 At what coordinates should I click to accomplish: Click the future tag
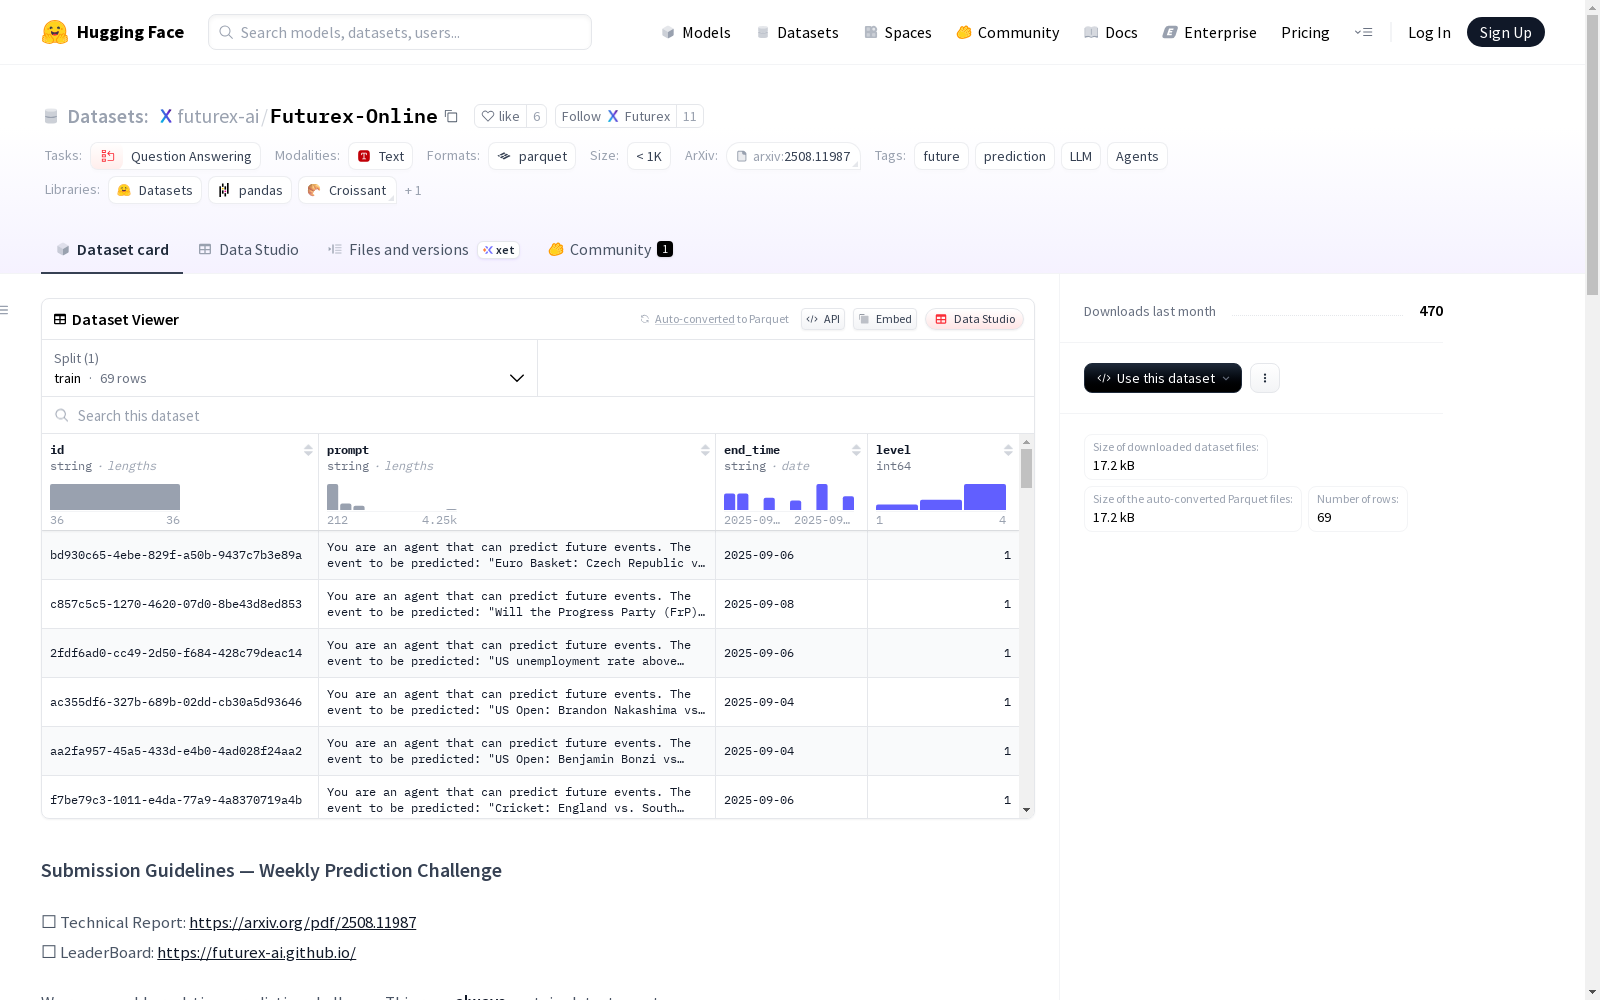pyautogui.click(x=941, y=156)
